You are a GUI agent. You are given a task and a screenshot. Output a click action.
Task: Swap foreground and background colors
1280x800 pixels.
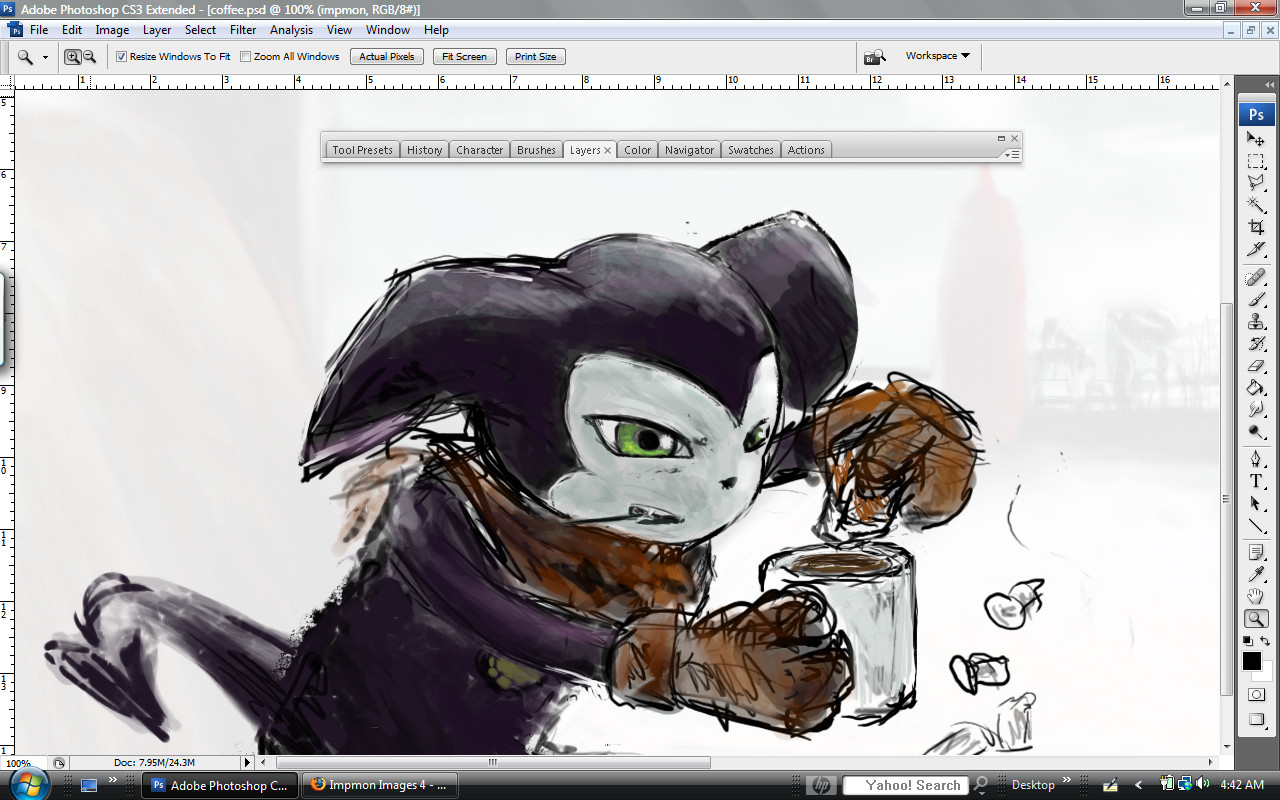[1265, 640]
